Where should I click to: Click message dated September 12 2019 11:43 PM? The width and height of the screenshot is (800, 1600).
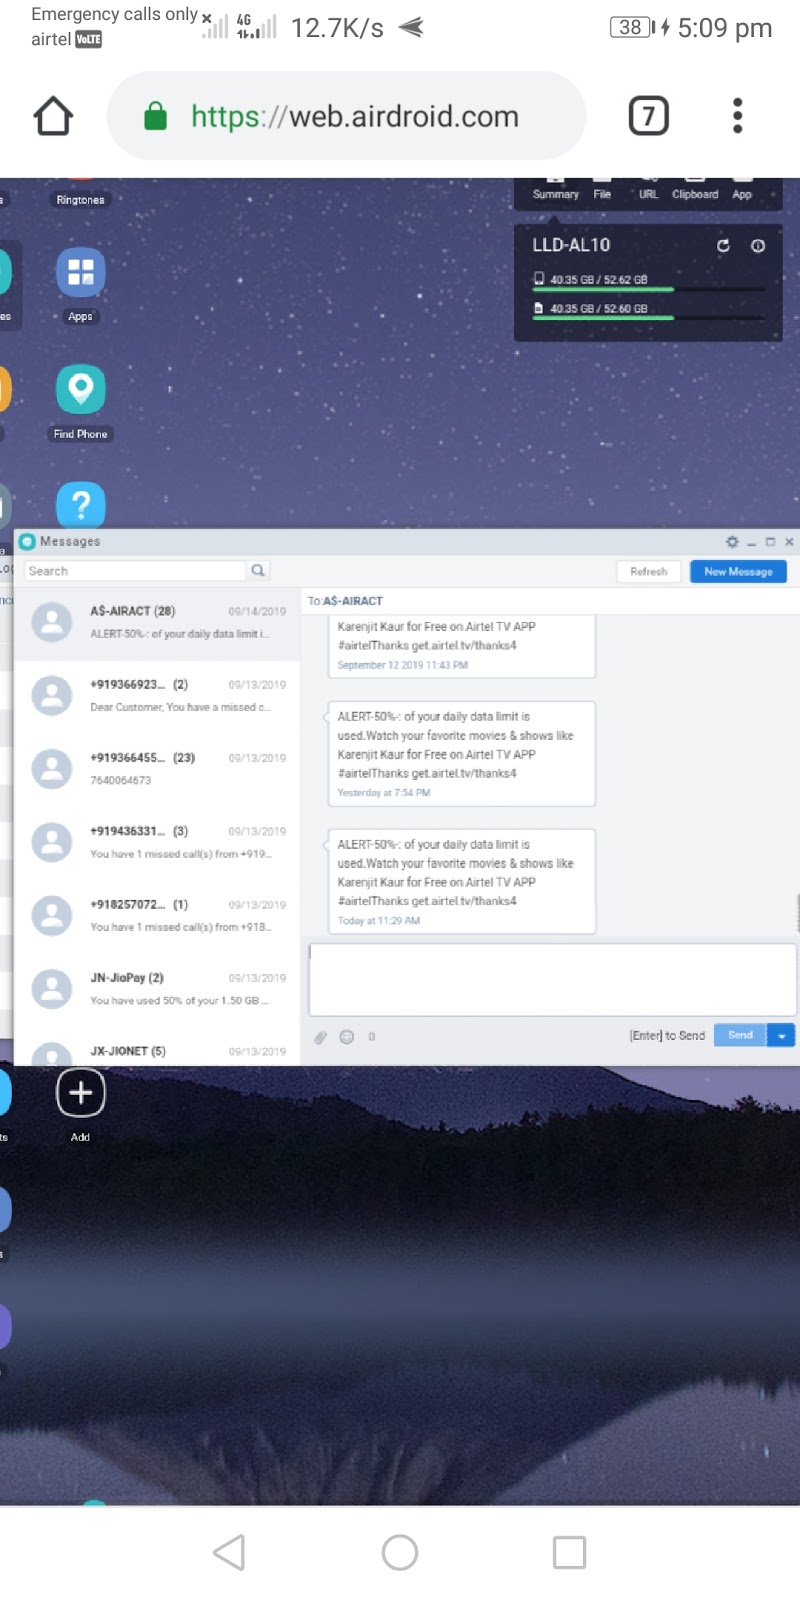click(x=462, y=646)
